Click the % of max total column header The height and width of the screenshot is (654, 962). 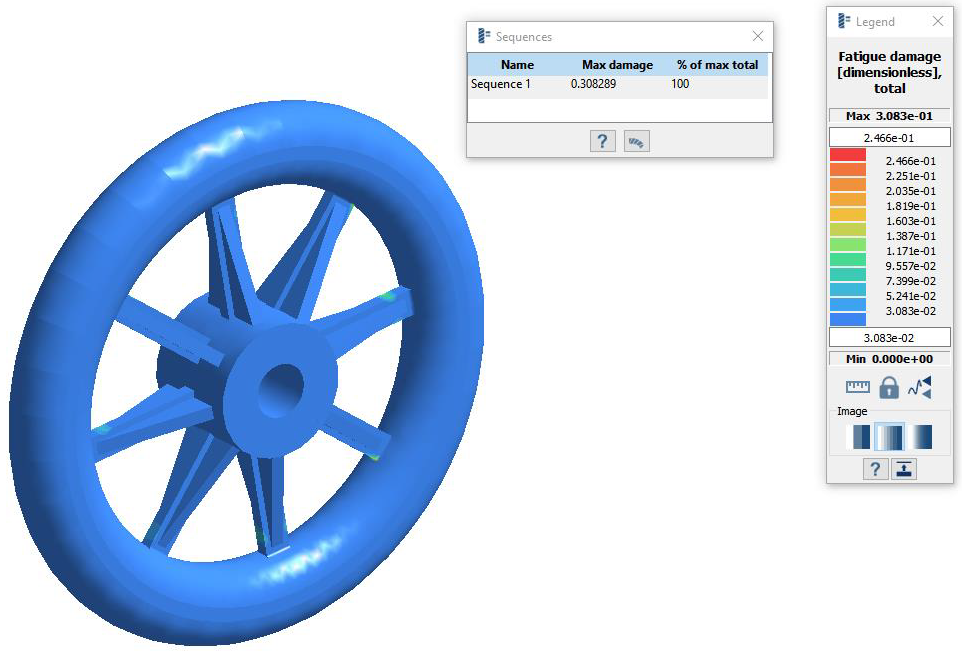(x=717, y=65)
